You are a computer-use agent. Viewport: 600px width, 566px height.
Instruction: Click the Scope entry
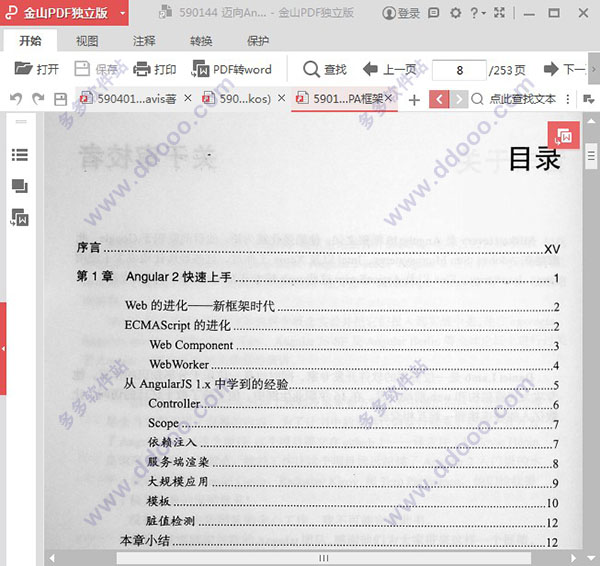(x=354, y=424)
